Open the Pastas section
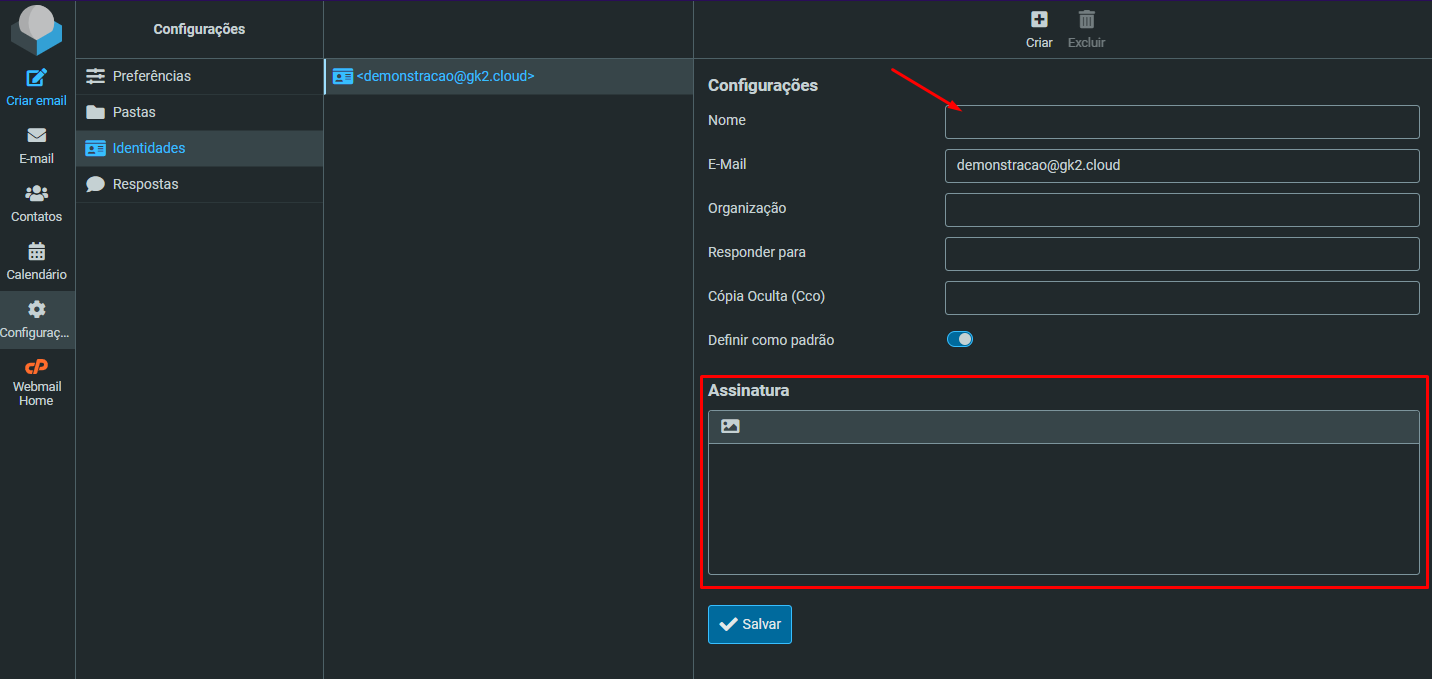The height and width of the screenshot is (679, 1432). pos(134,112)
